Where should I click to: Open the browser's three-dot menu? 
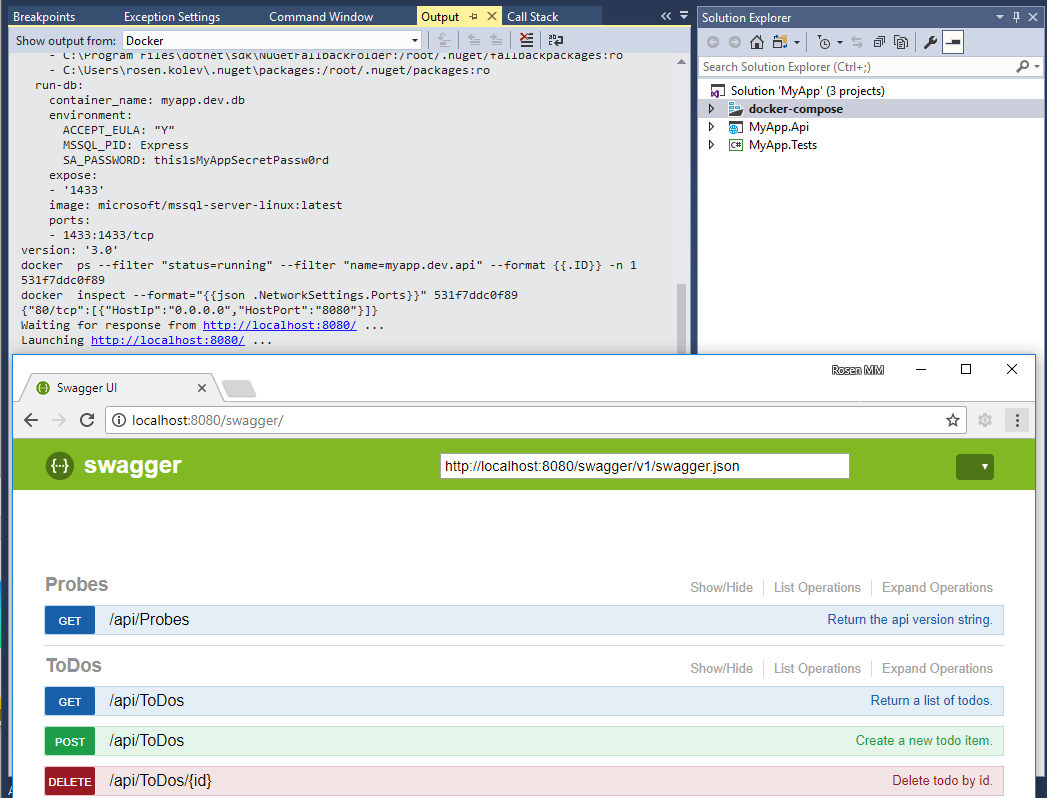tap(1017, 420)
